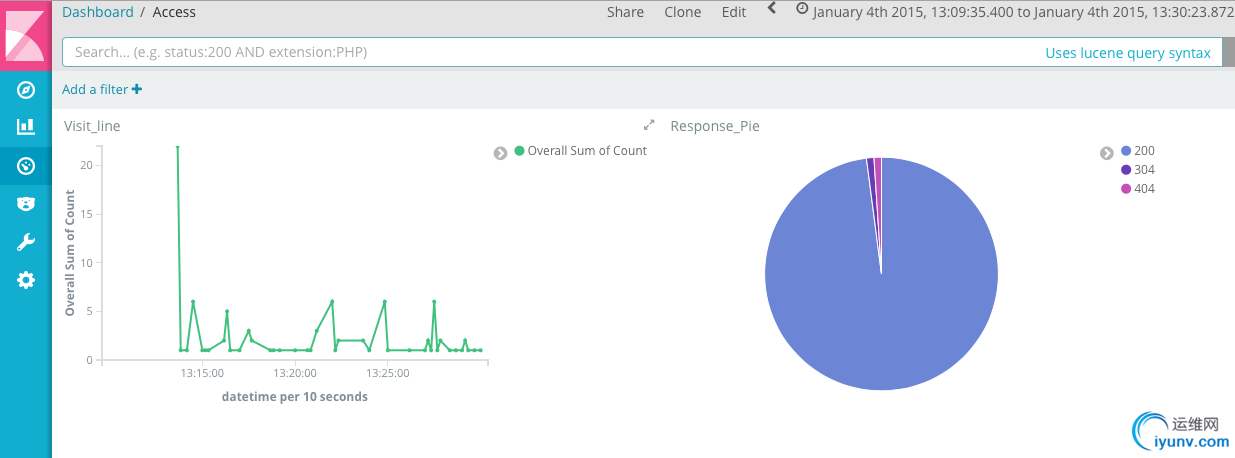Viewport: 1235px width, 458px height.
Task: Click the clock icon in time picker
Action: [802, 8]
